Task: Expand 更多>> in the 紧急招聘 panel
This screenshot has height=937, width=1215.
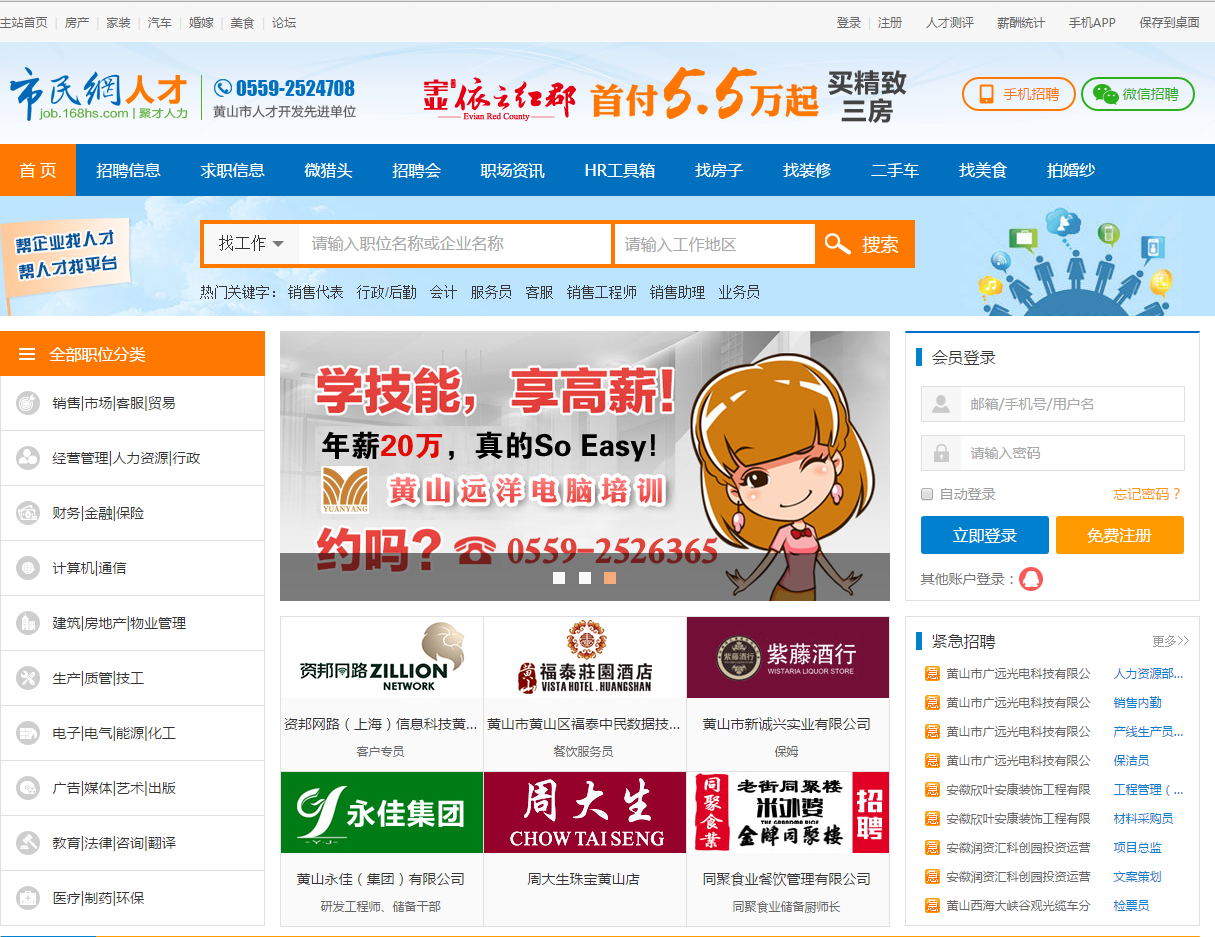Action: pos(1170,641)
